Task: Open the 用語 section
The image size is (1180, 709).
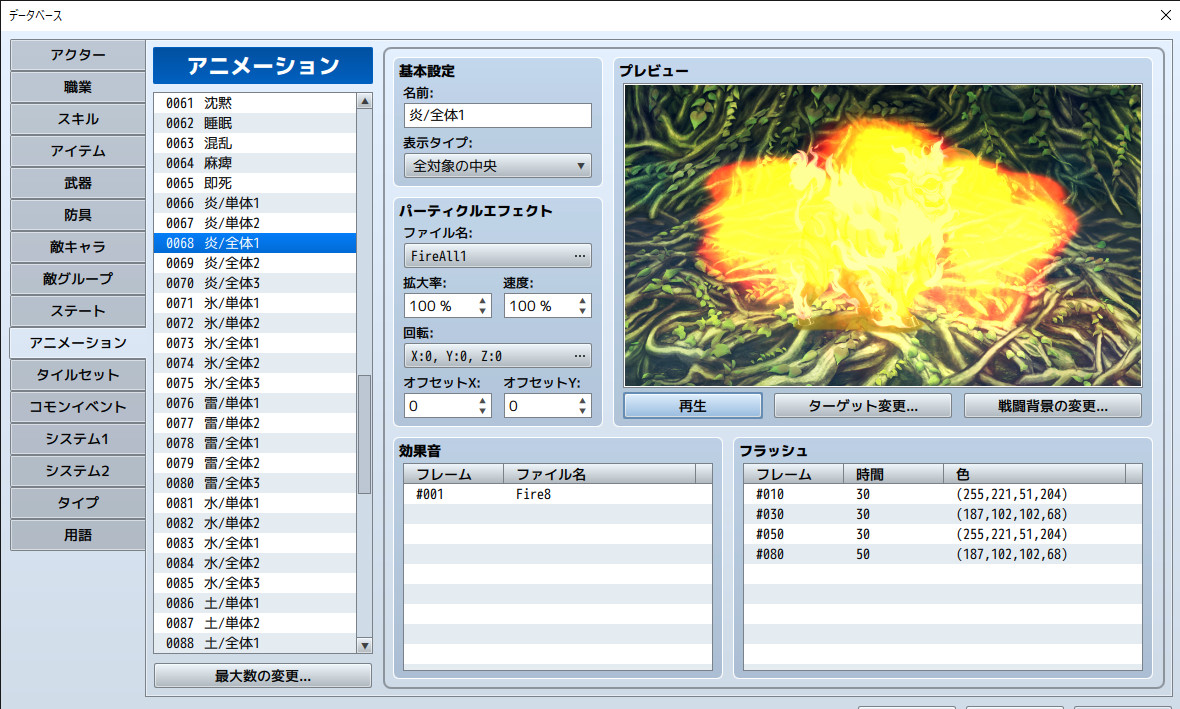Action: [77, 535]
